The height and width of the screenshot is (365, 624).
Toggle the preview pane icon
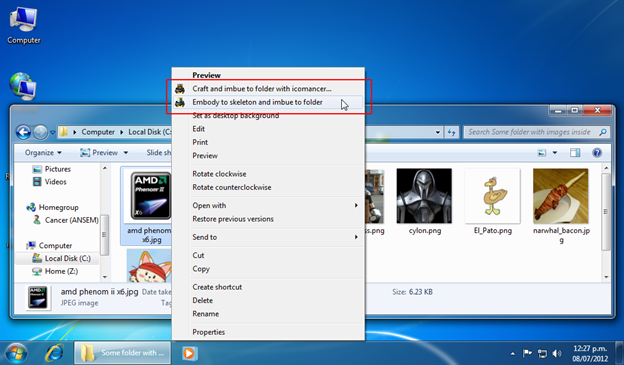(x=575, y=152)
